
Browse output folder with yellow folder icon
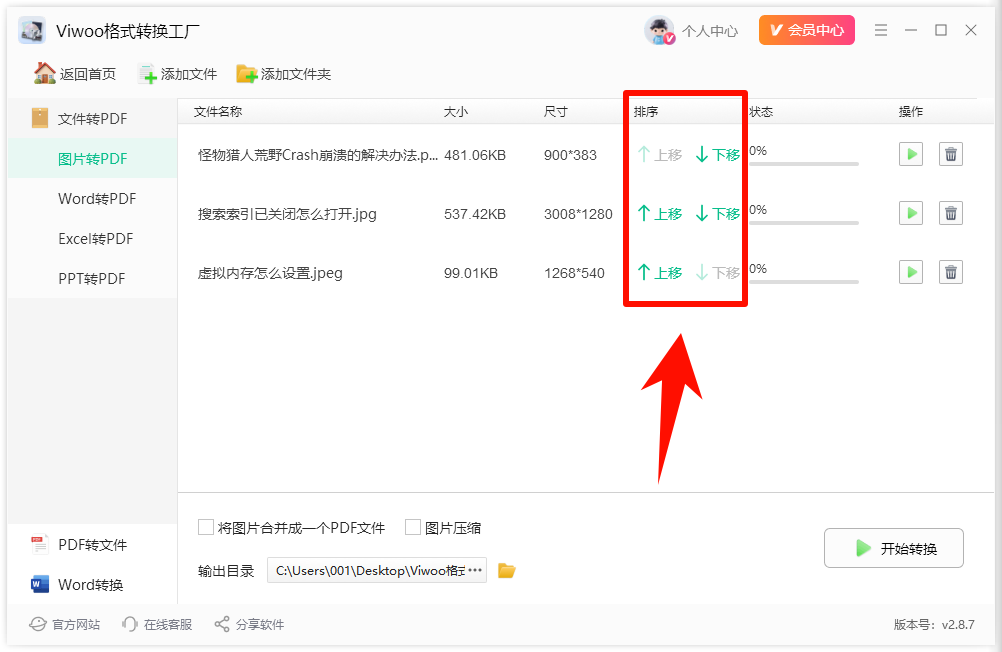click(507, 570)
